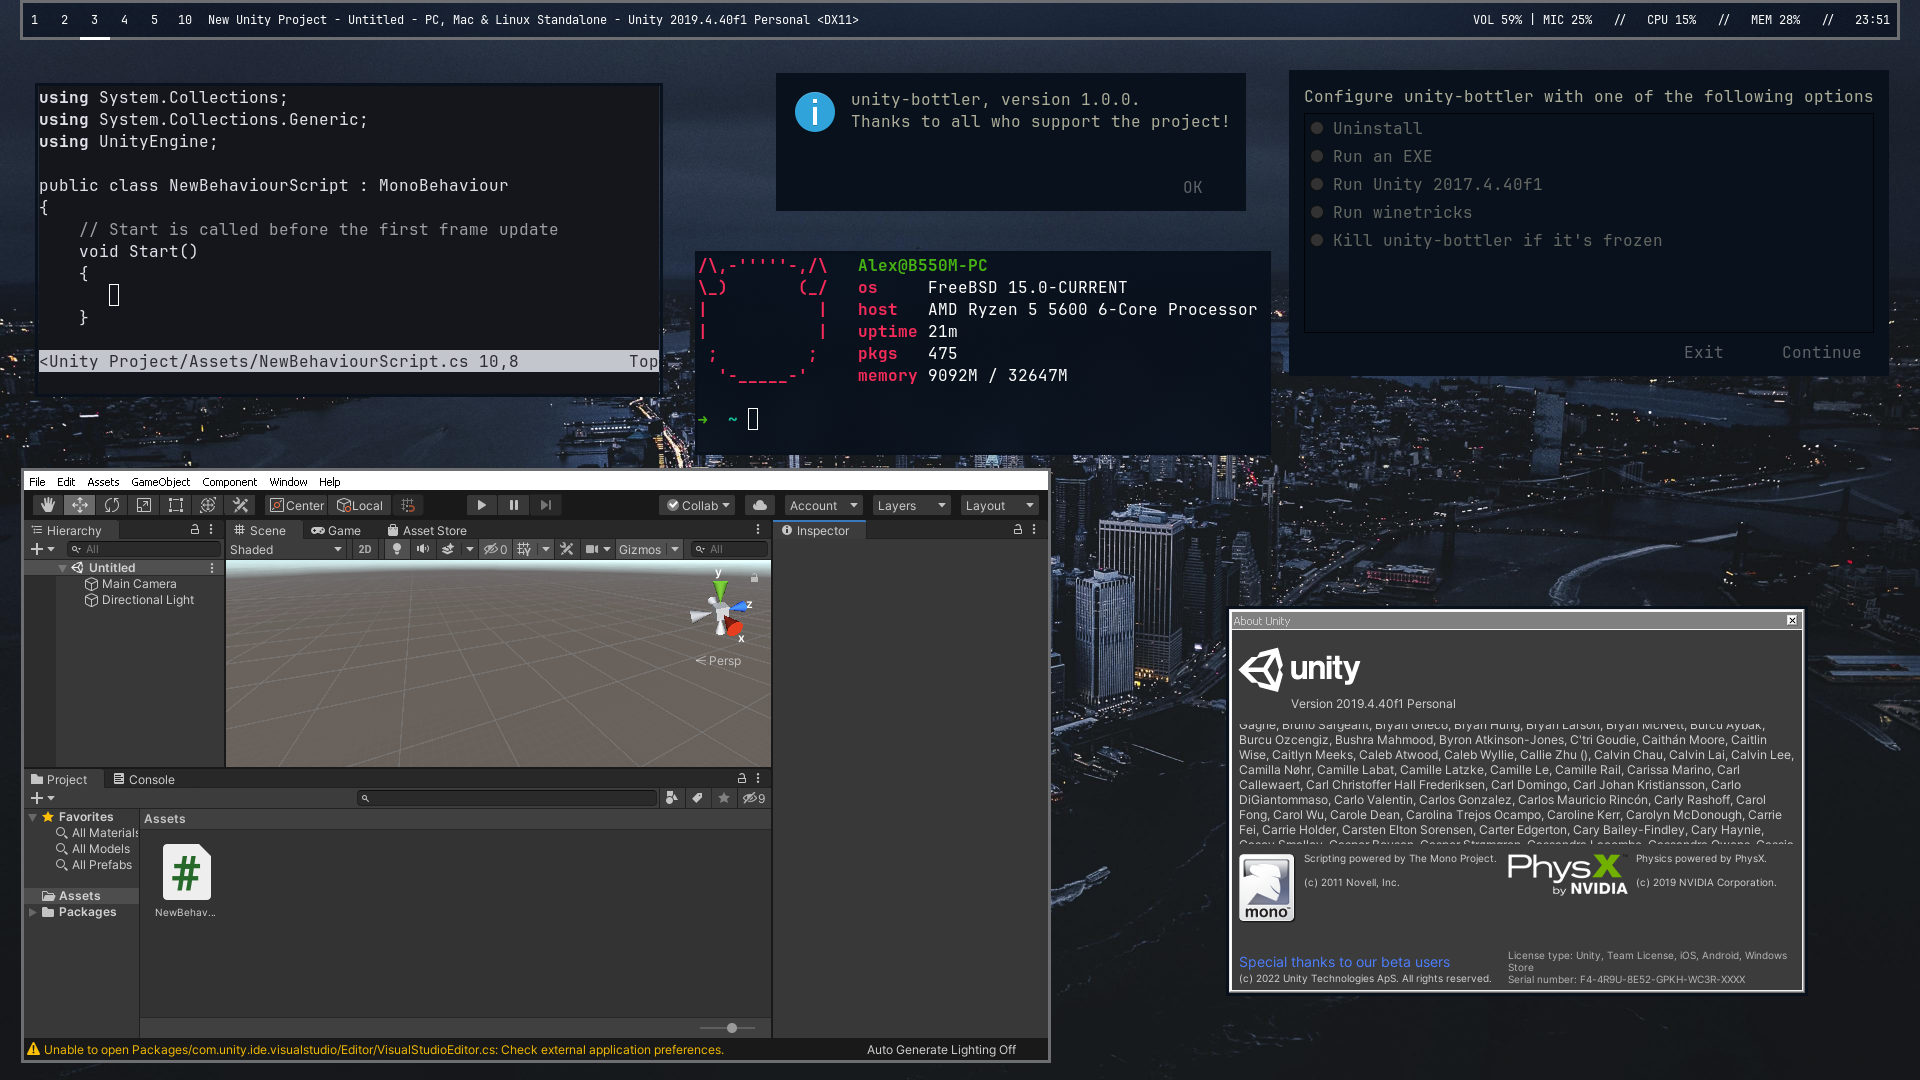Open the GameObject menu
The image size is (1920, 1080).
[x=160, y=482]
